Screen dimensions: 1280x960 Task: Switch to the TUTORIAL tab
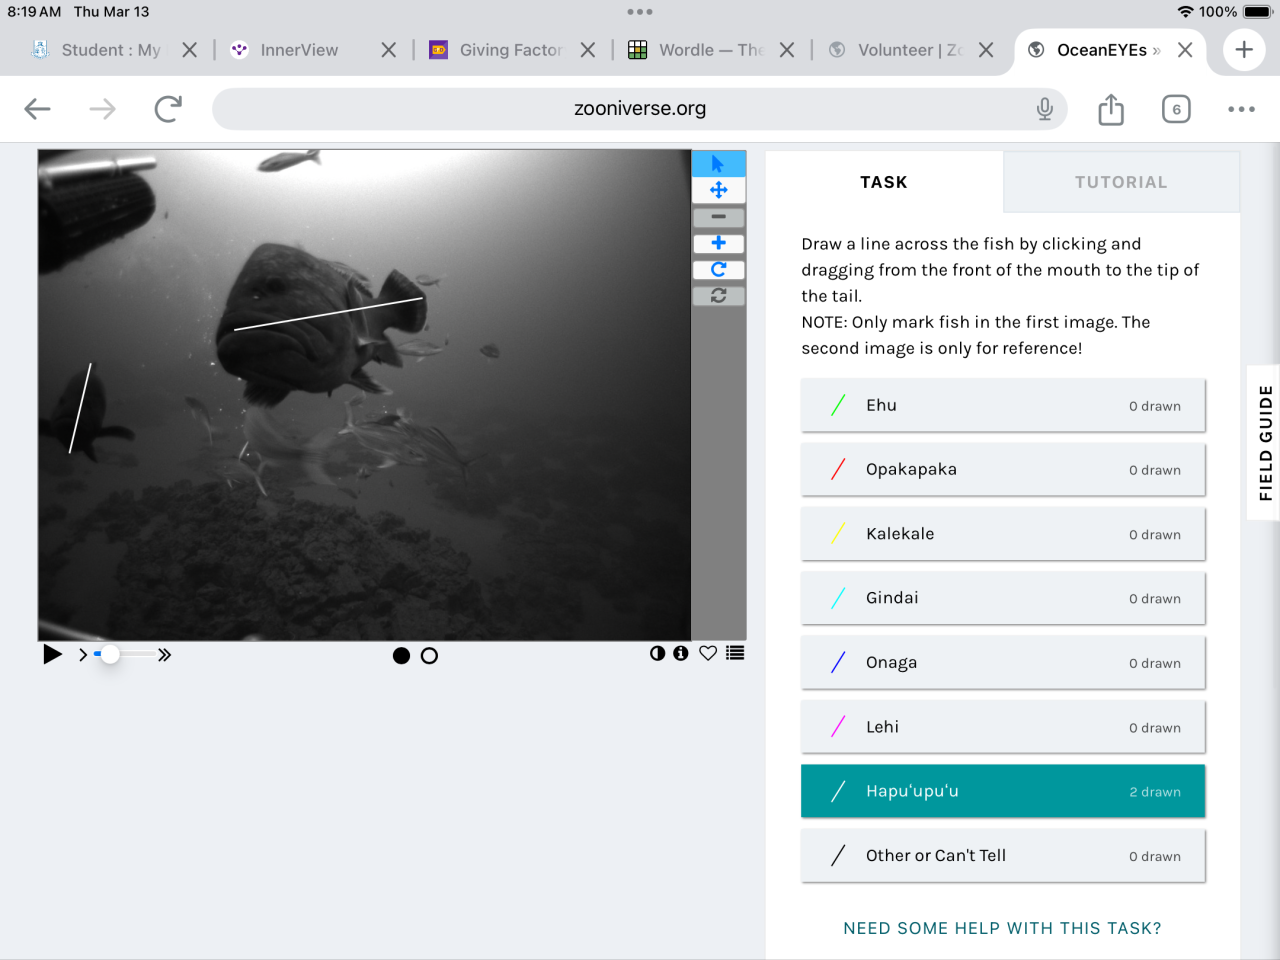[x=1121, y=182]
